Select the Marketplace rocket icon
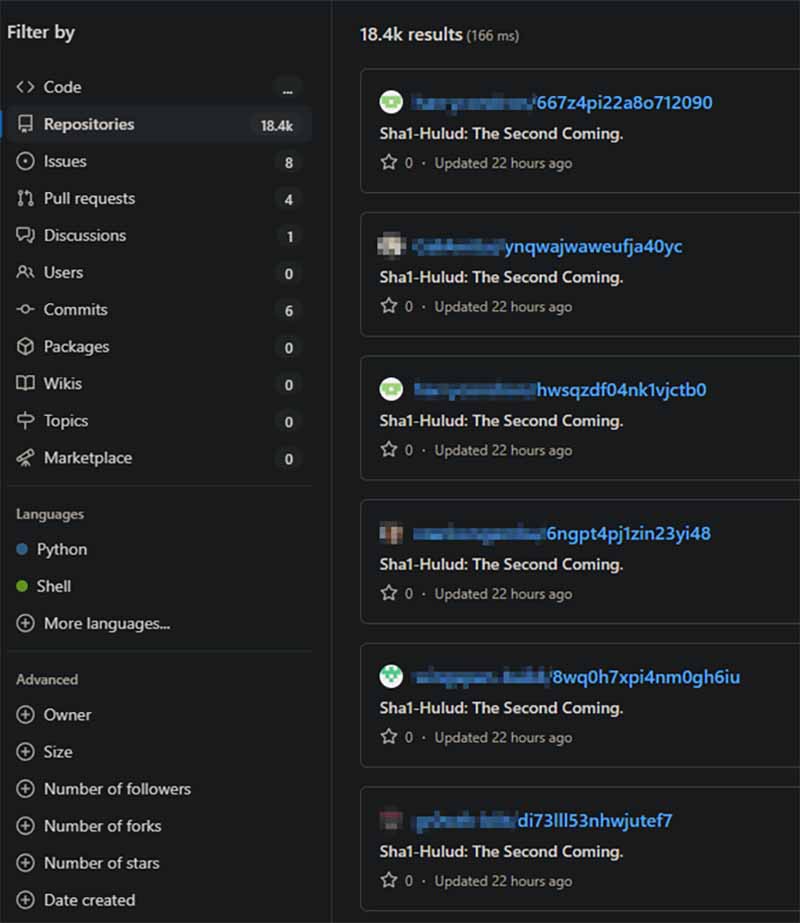Viewport: 800px width, 923px height. 25,458
